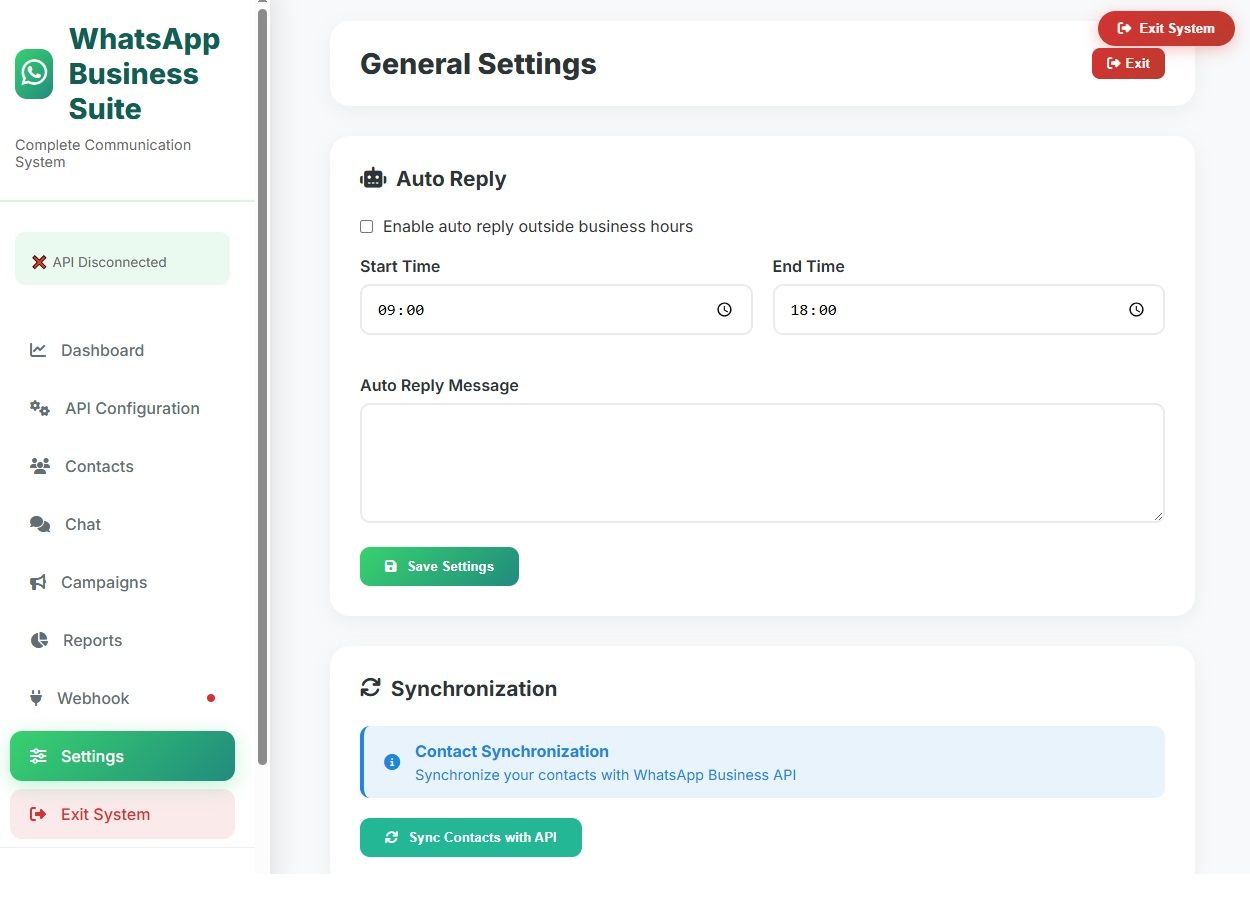
Task: Click the WhatsApp logo icon
Action: point(34,74)
